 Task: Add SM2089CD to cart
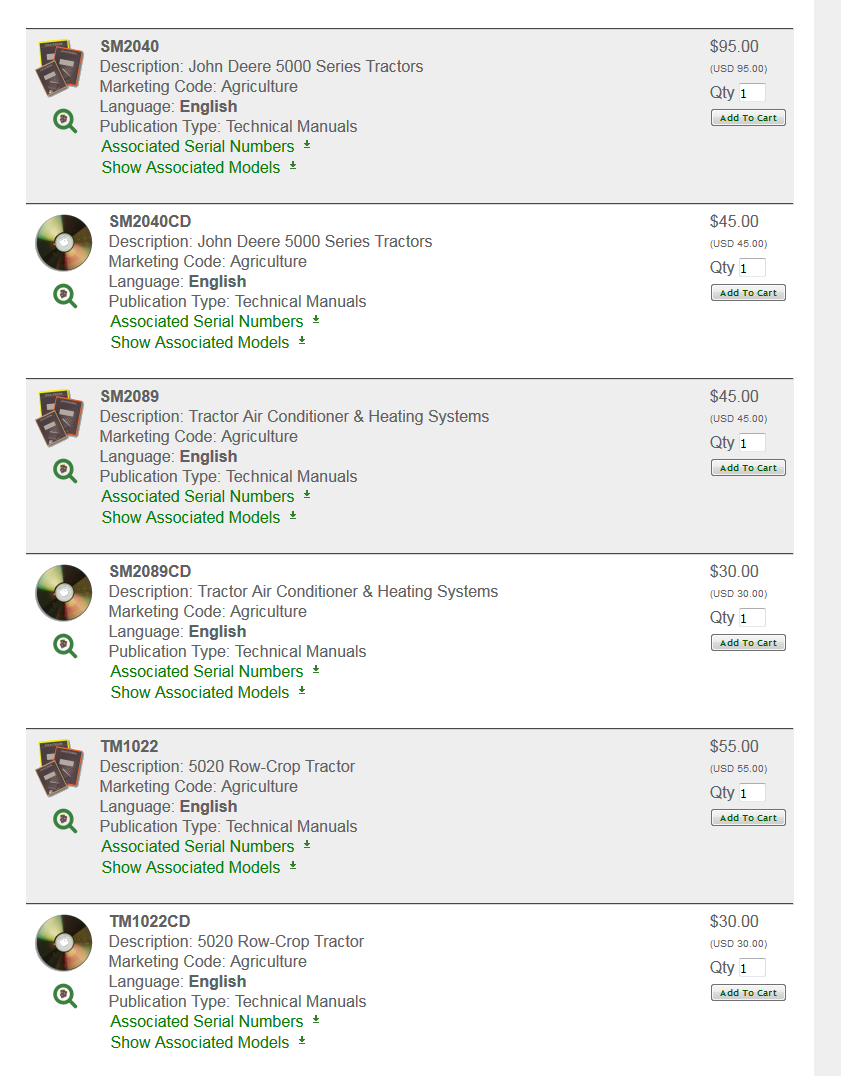coord(748,643)
